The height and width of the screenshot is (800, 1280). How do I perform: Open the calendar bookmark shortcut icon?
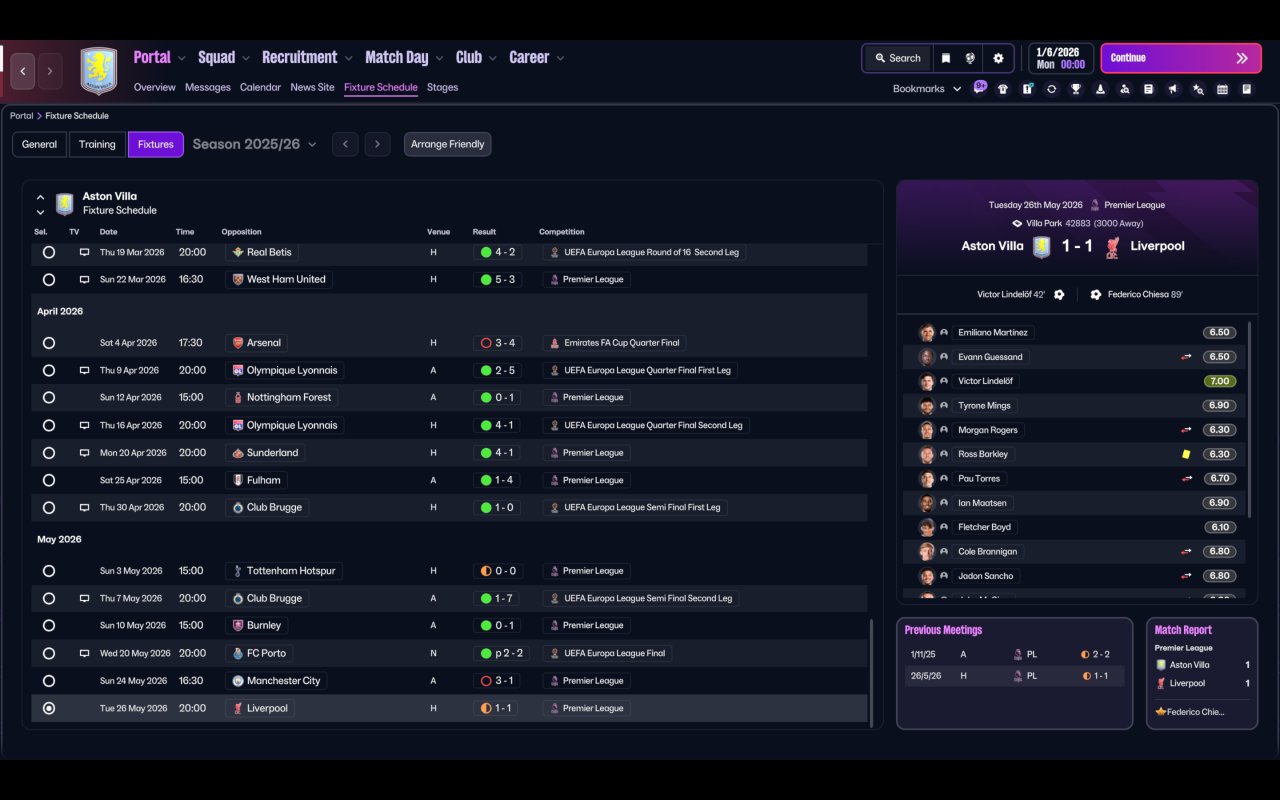1222,89
